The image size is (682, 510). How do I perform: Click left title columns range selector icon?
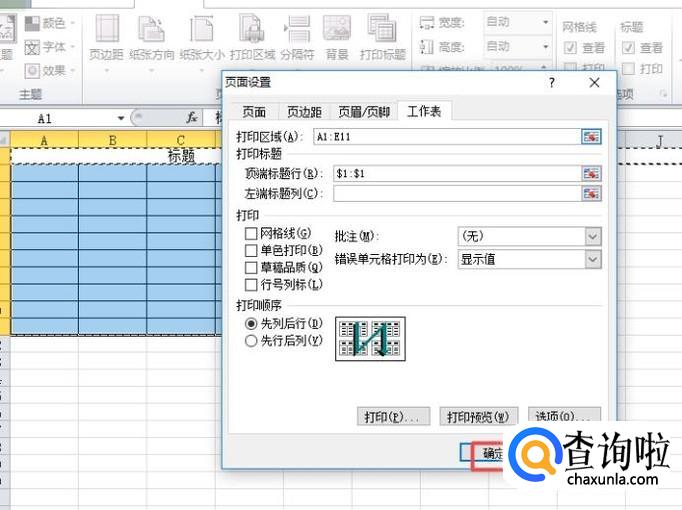click(591, 193)
